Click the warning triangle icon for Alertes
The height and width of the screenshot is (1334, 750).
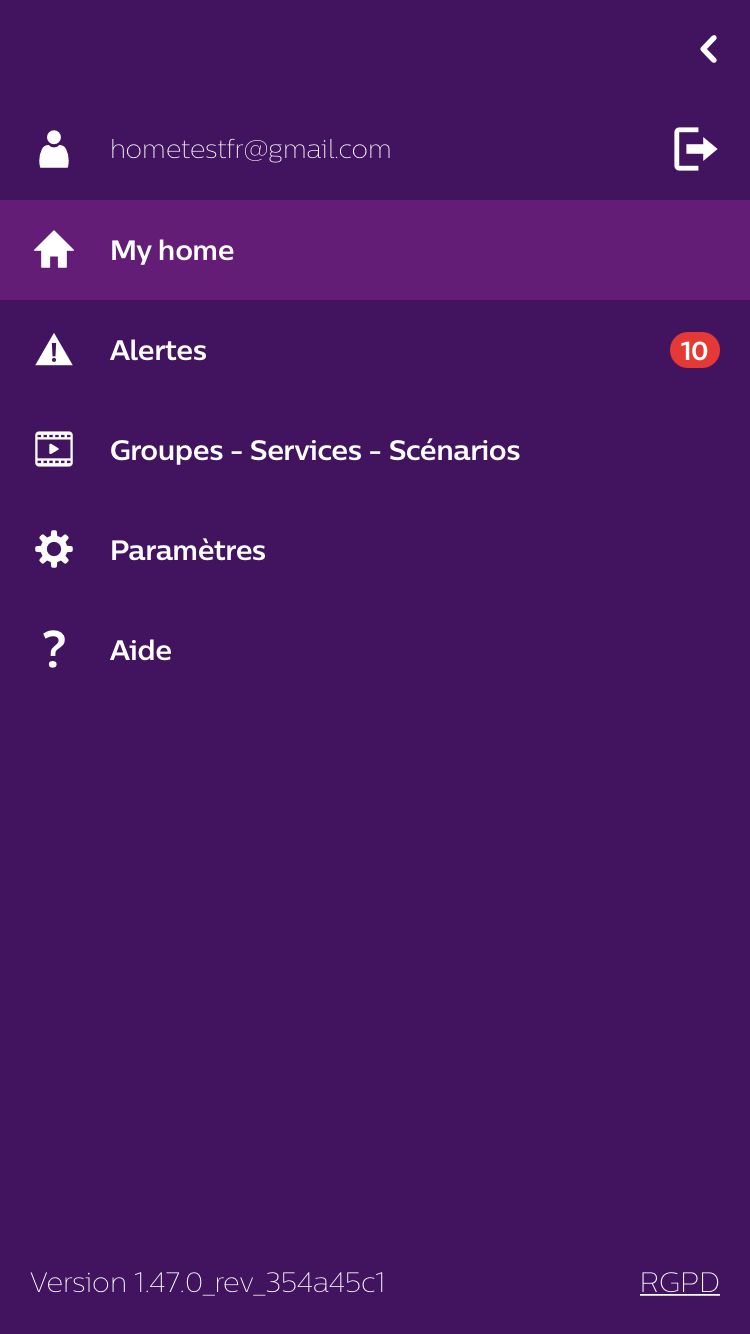(x=54, y=350)
